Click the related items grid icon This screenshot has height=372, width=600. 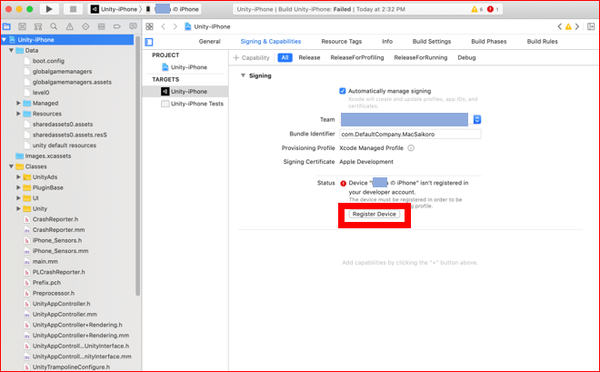pos(150,26)
